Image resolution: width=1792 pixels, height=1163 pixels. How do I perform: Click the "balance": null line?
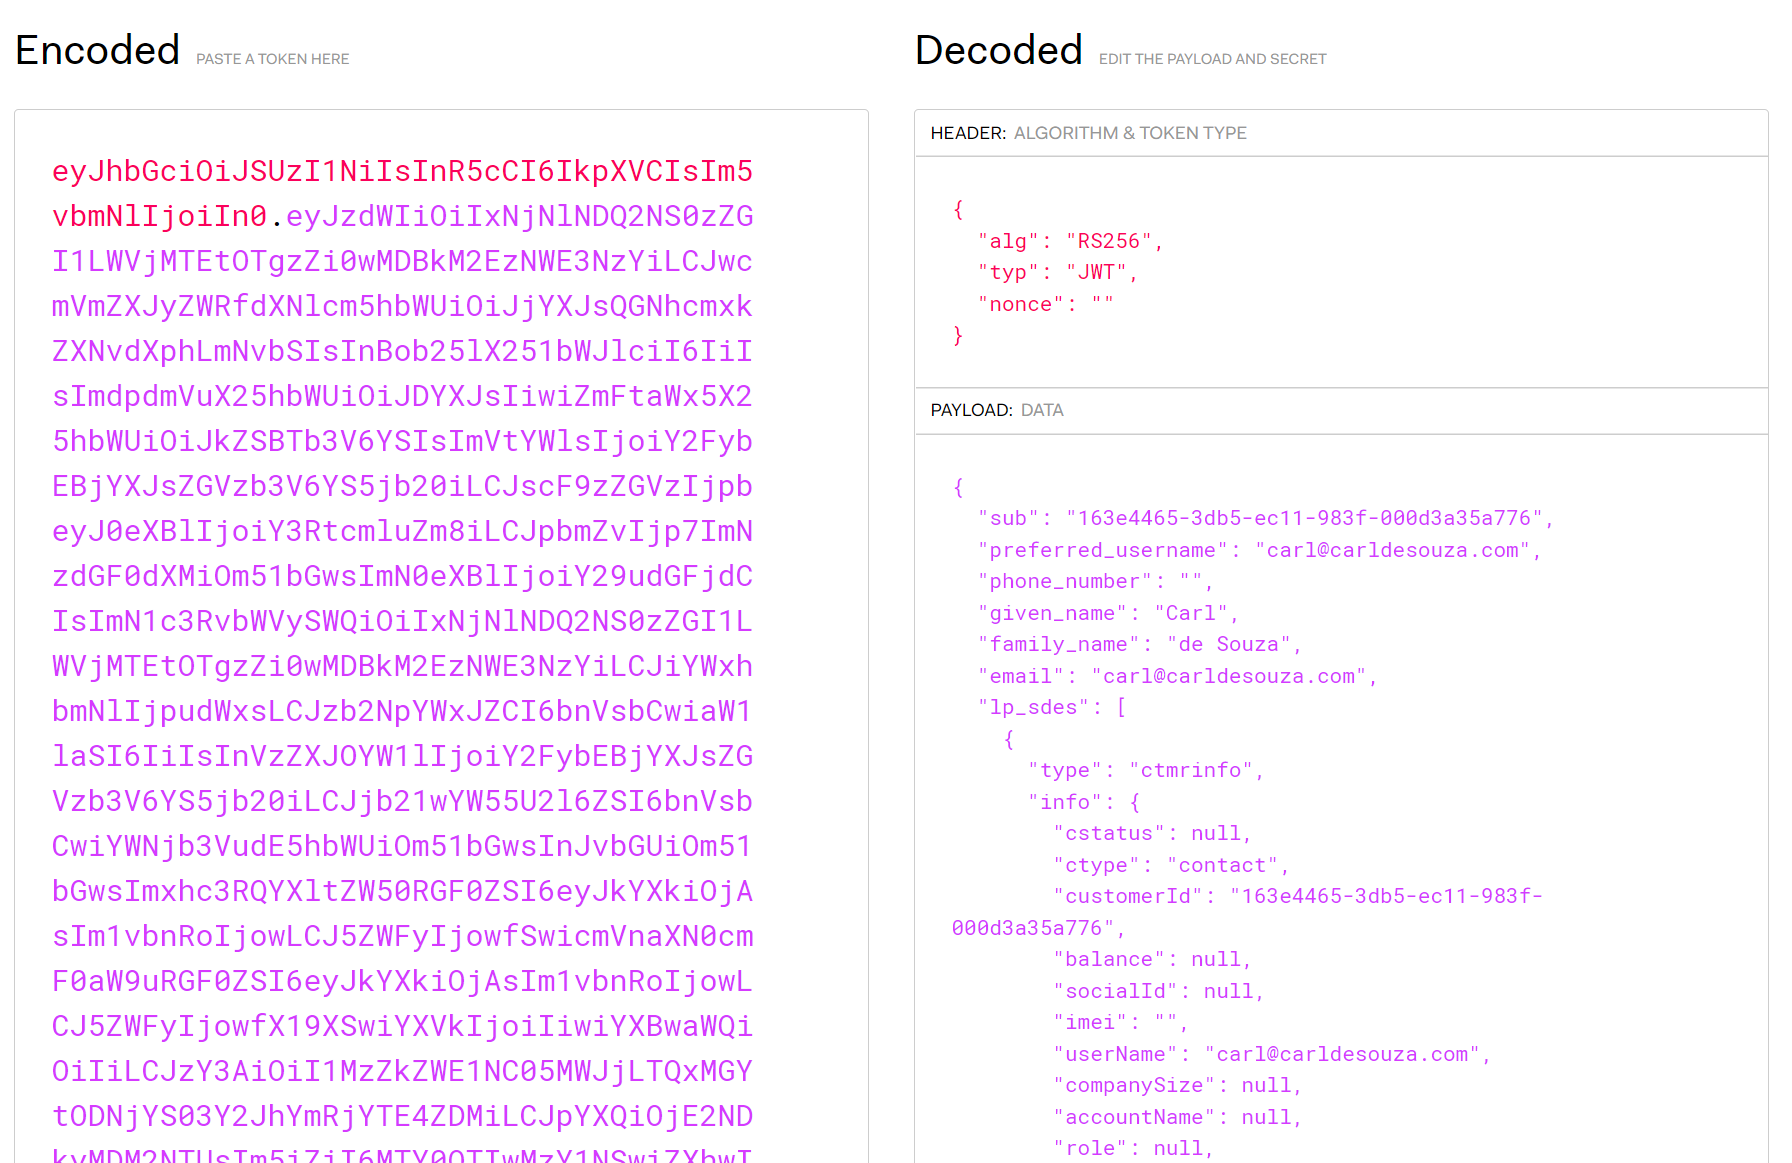click(x=1153, y=959)
